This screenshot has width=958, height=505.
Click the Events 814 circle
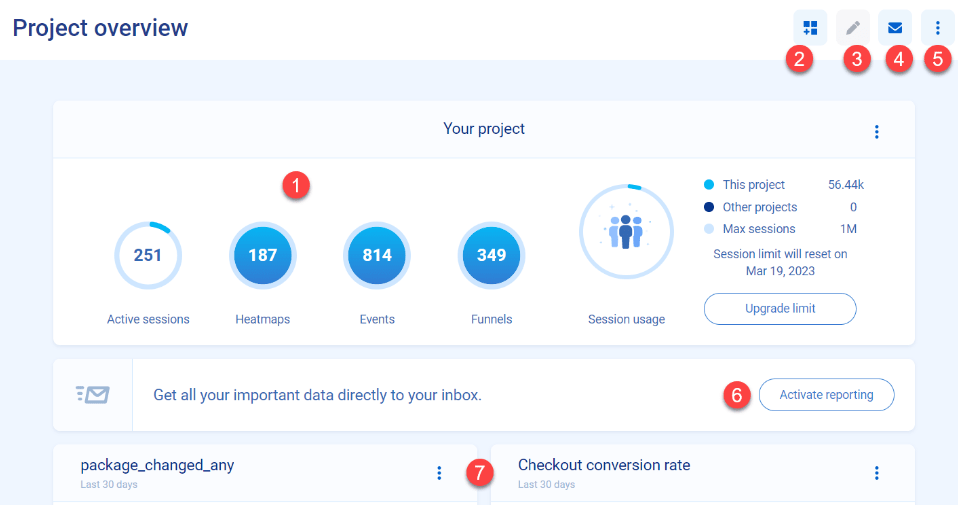[x=377, y=255]
